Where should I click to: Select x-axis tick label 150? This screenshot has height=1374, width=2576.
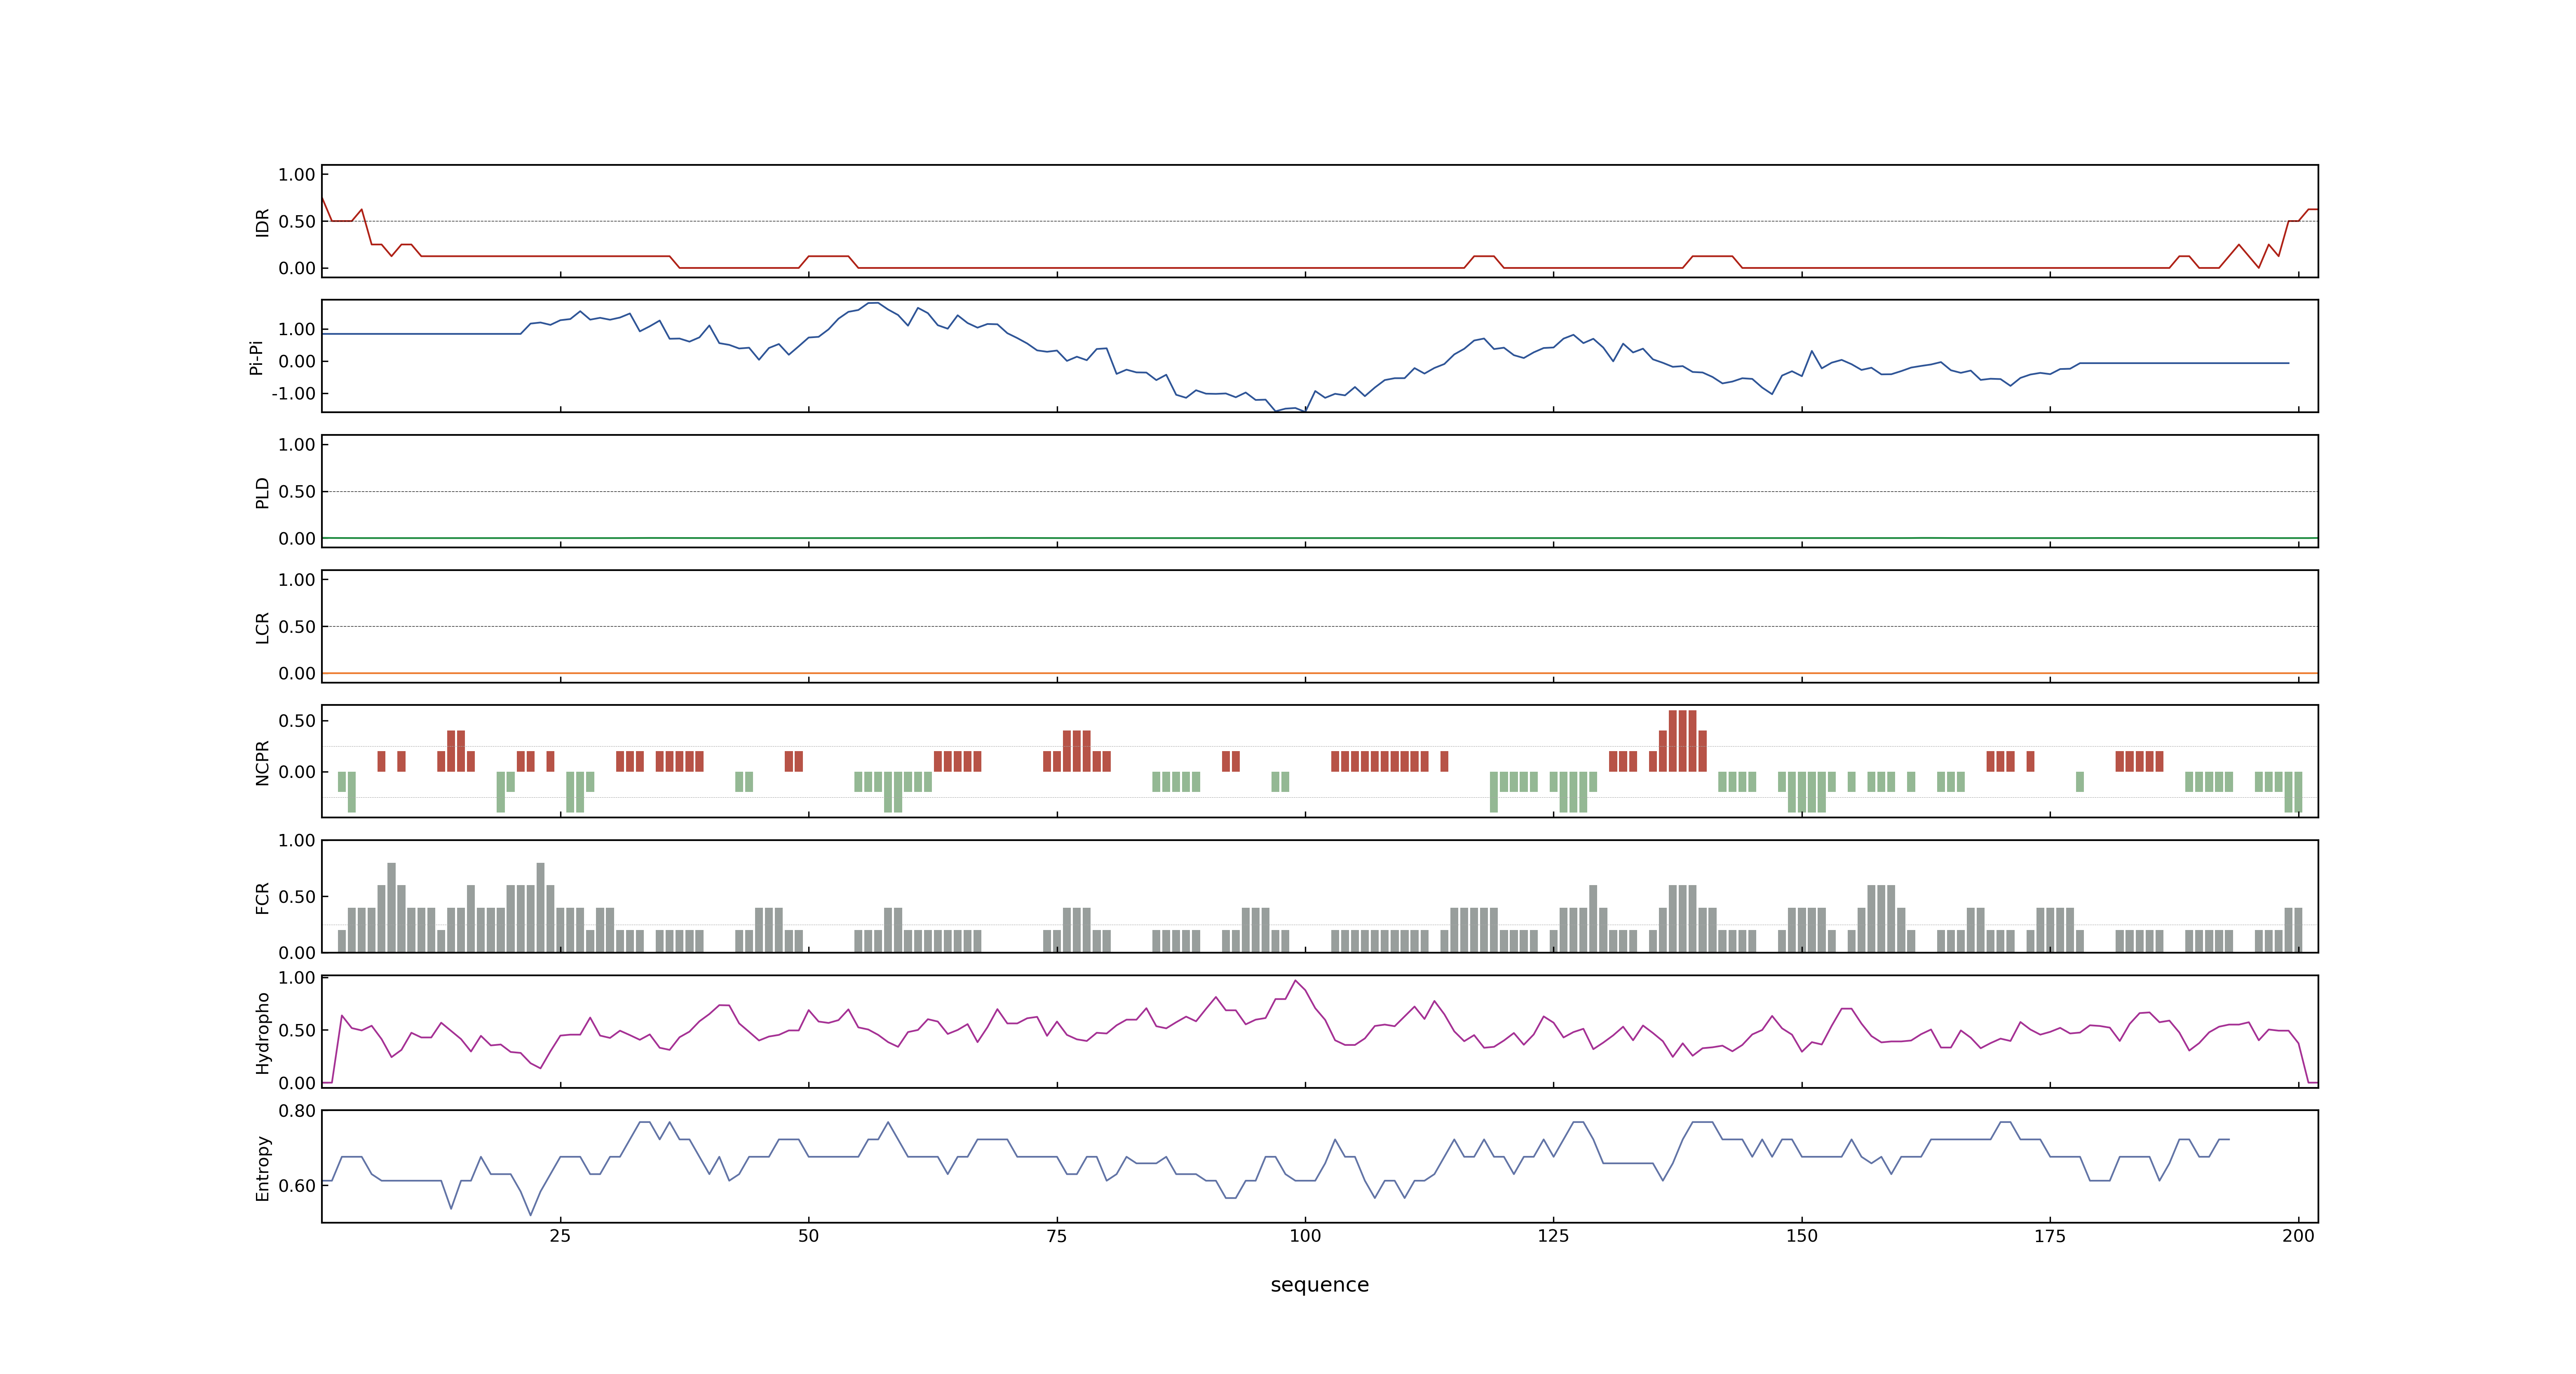tap(1802, 1235)
